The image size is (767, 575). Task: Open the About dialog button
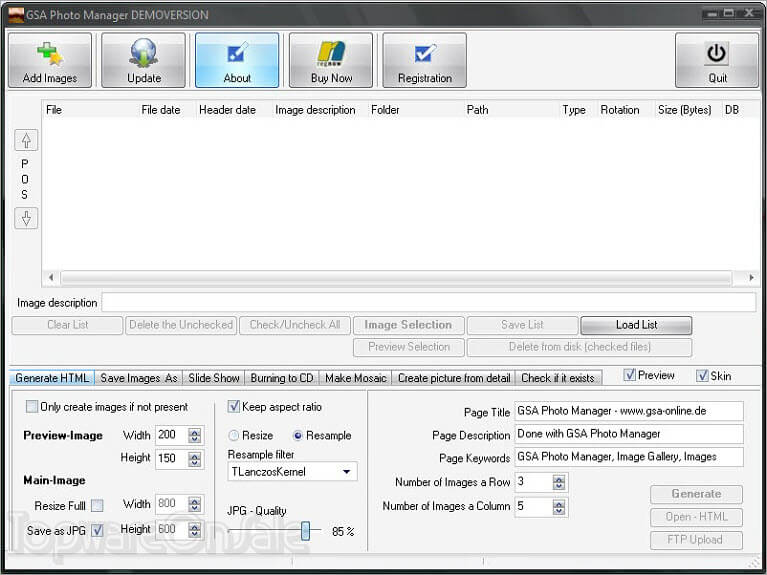pyautogui.click(x=237, y=60)
